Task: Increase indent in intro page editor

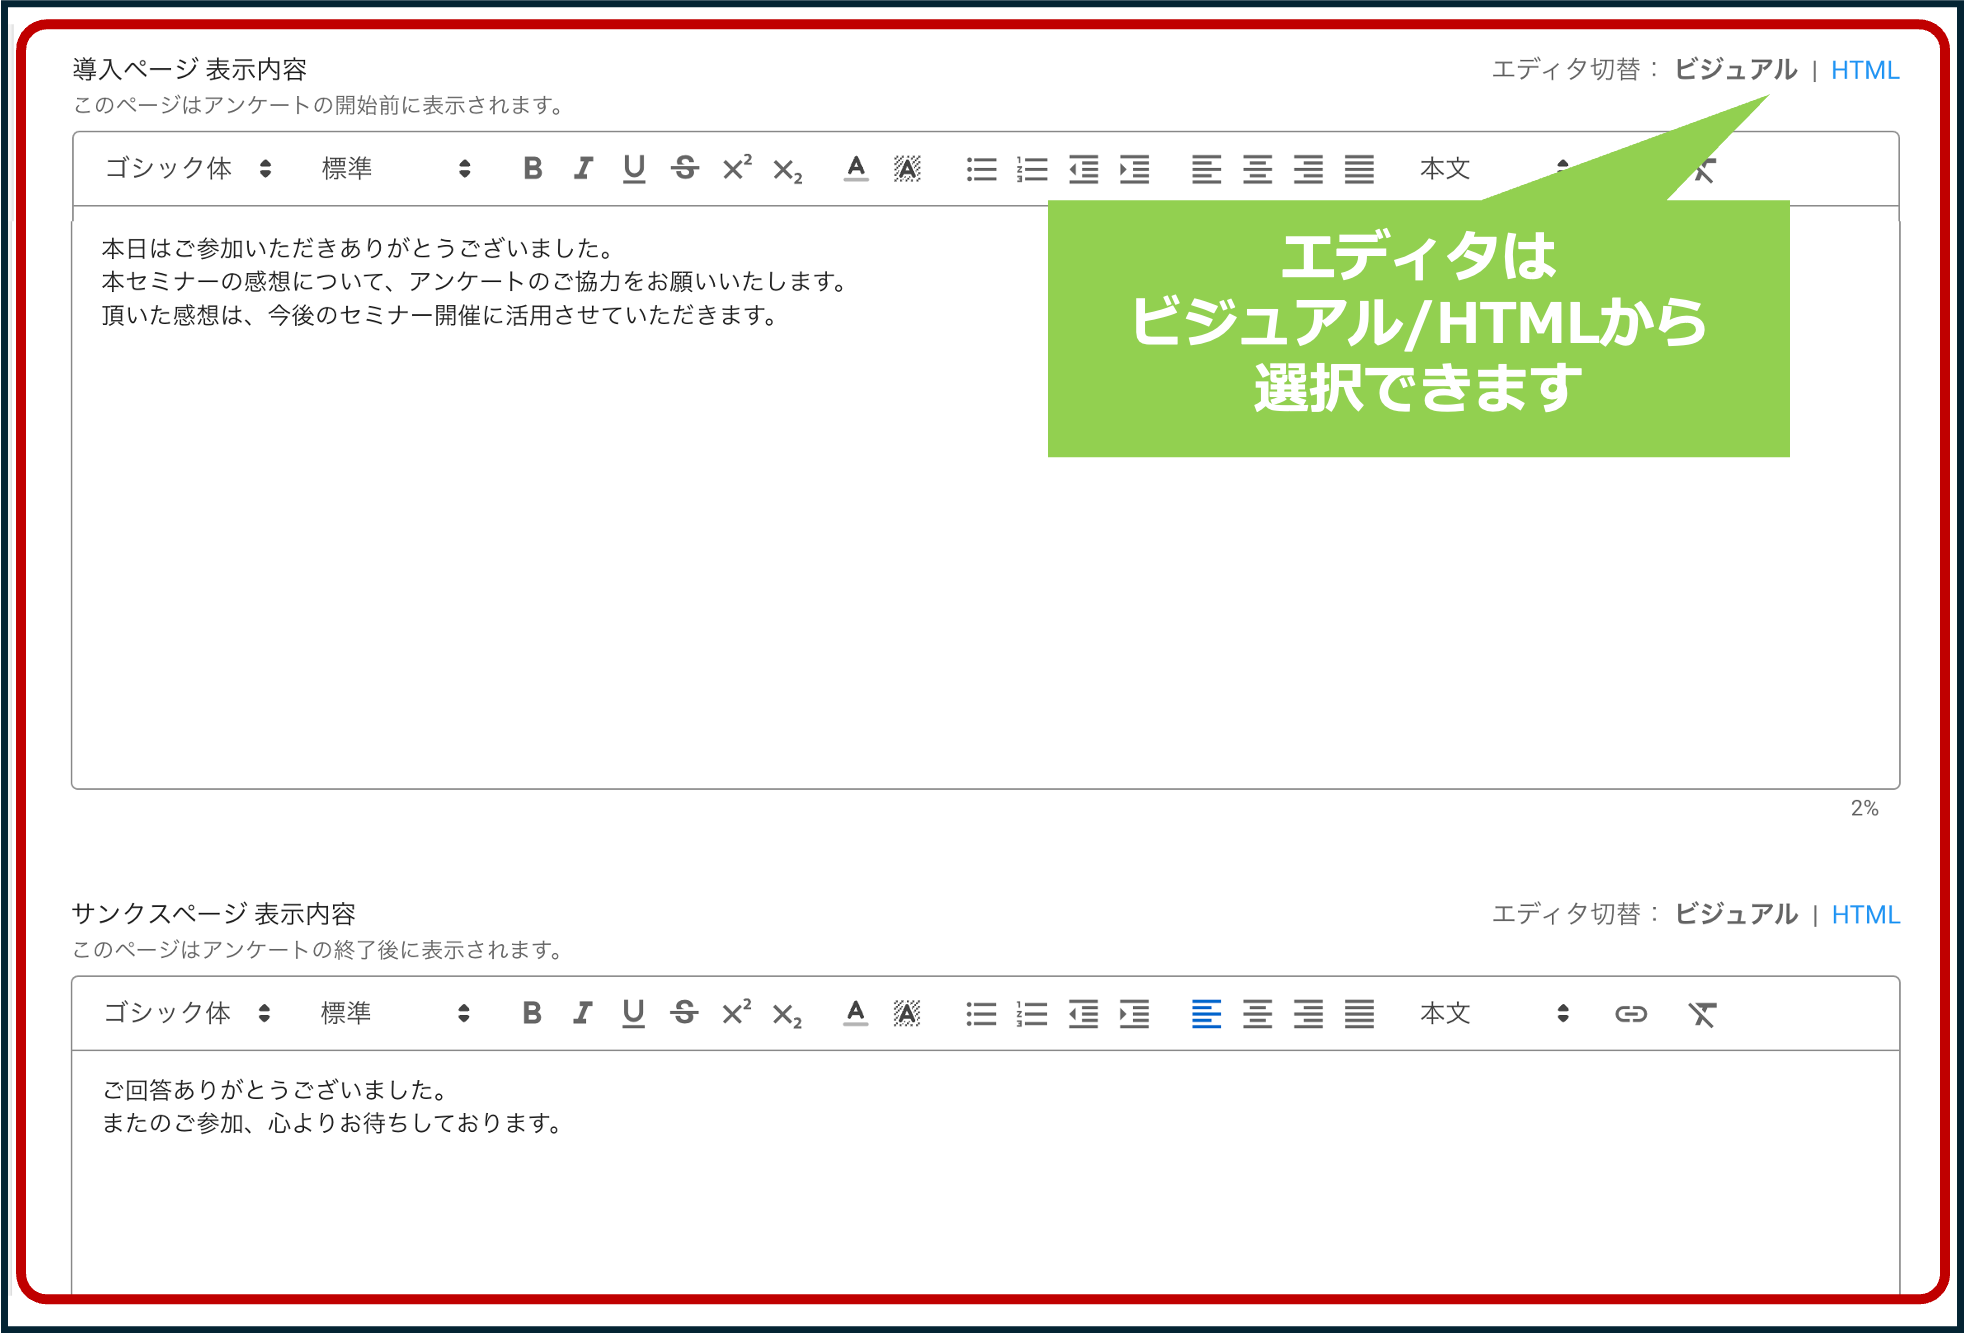Action: 1134,169
